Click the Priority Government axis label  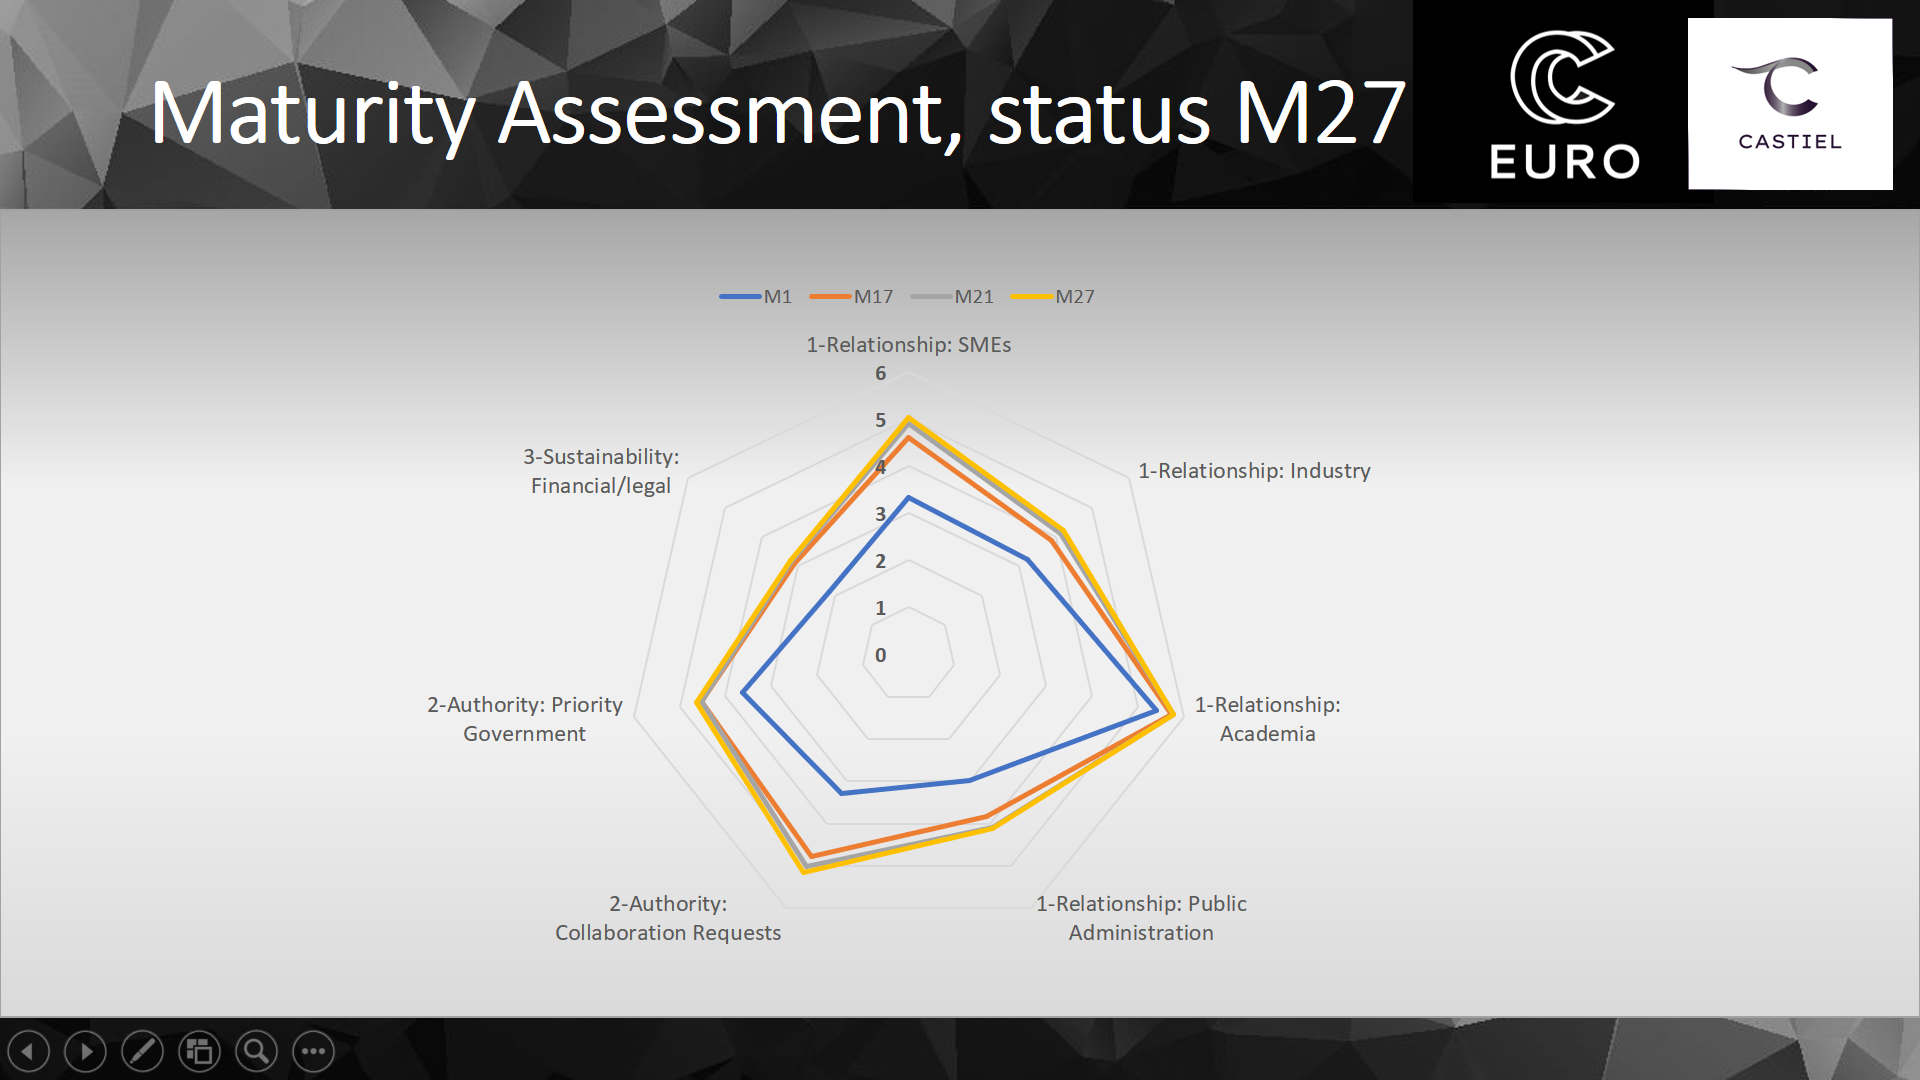(525, 719)
